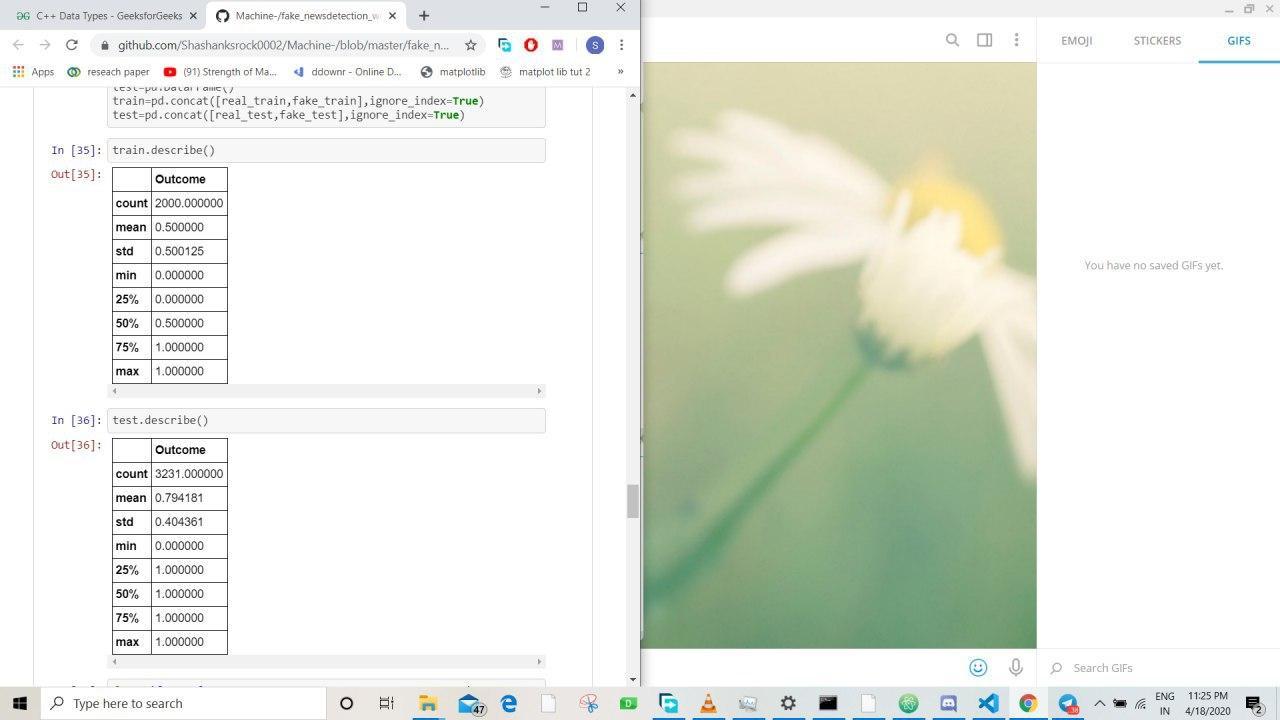Reload the GitHub page
Screen dimensions: 1280x720
click(71, 45)
